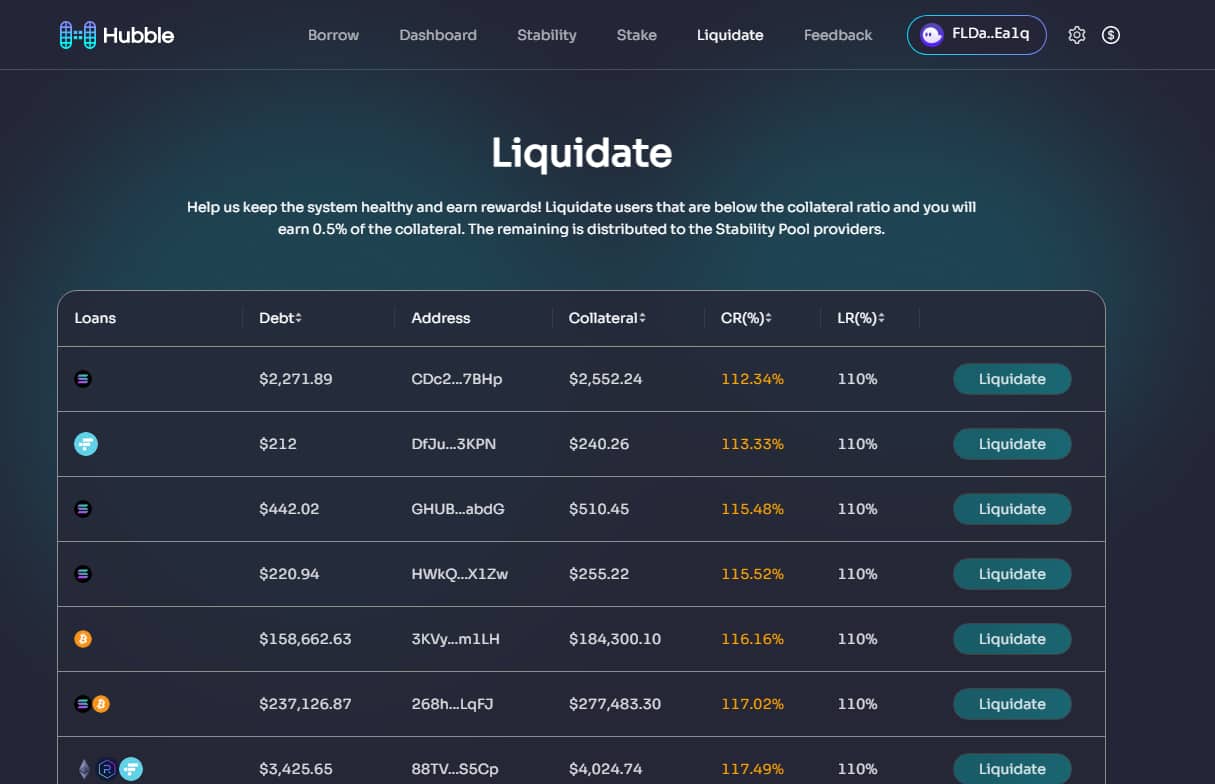Open the settings gear icon

click(x=1077, y=34)
